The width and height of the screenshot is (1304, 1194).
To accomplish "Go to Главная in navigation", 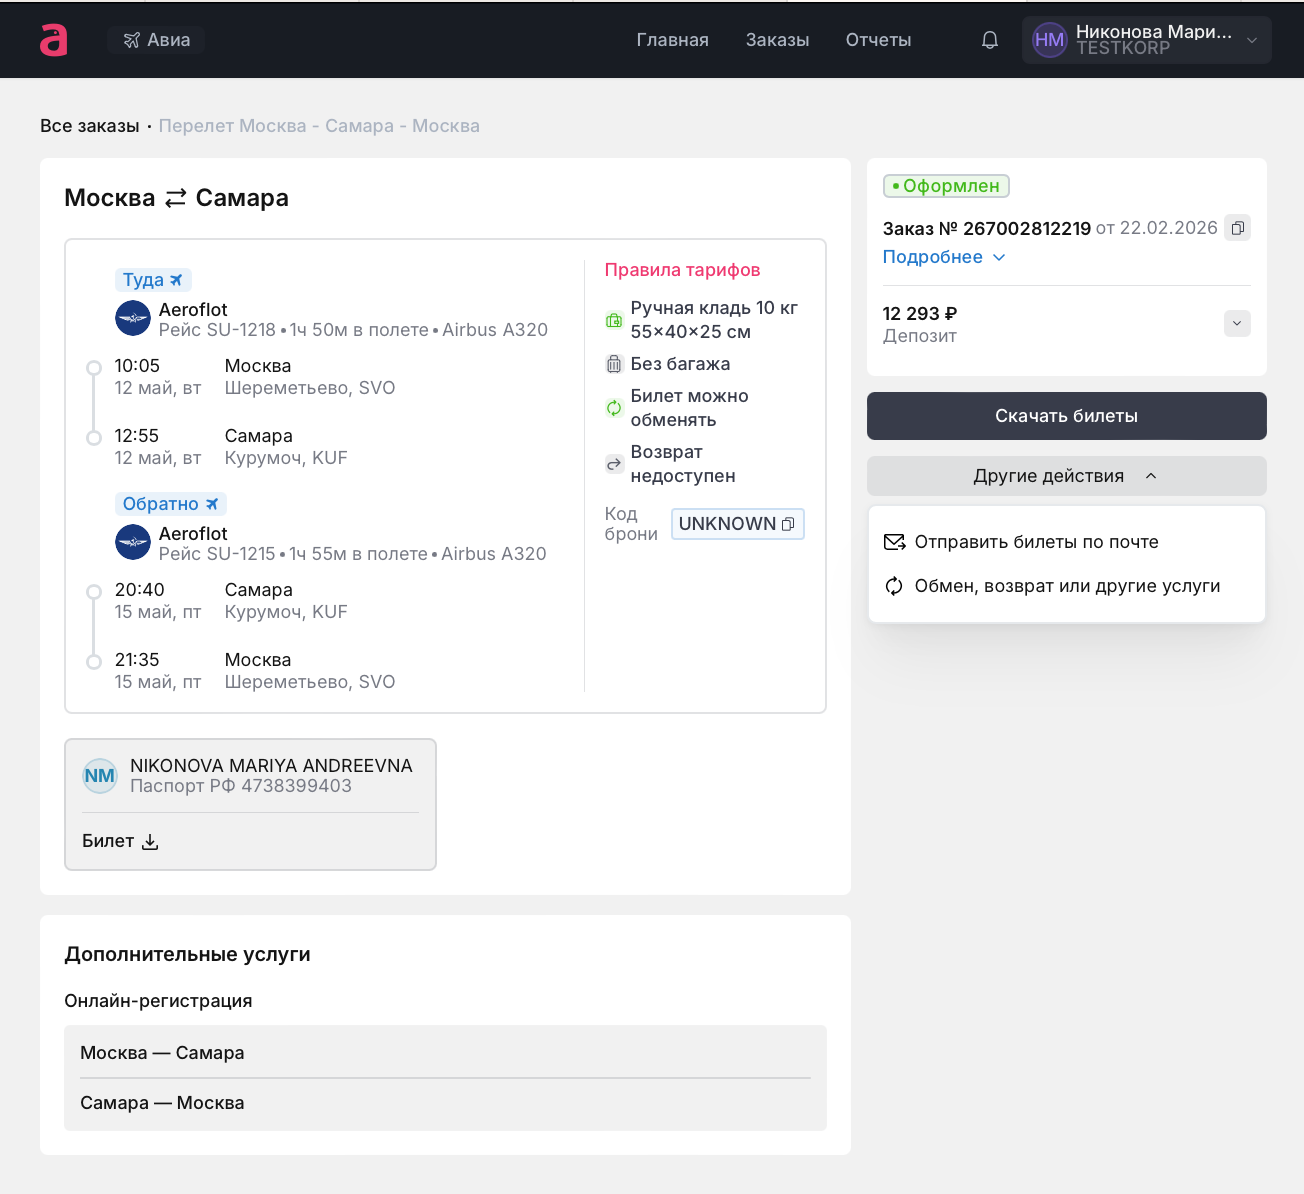I will click(672, 40).
